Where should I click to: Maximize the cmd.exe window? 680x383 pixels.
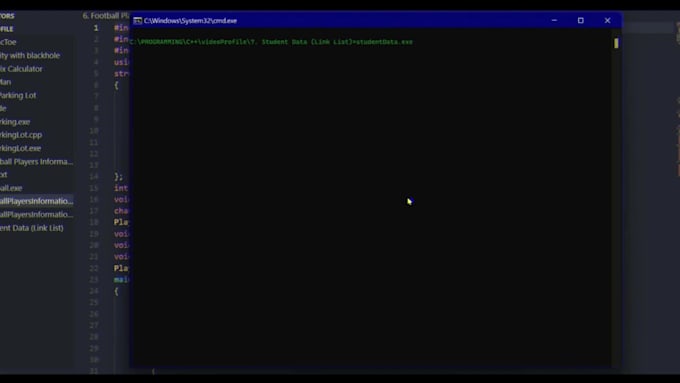[581, 20]
